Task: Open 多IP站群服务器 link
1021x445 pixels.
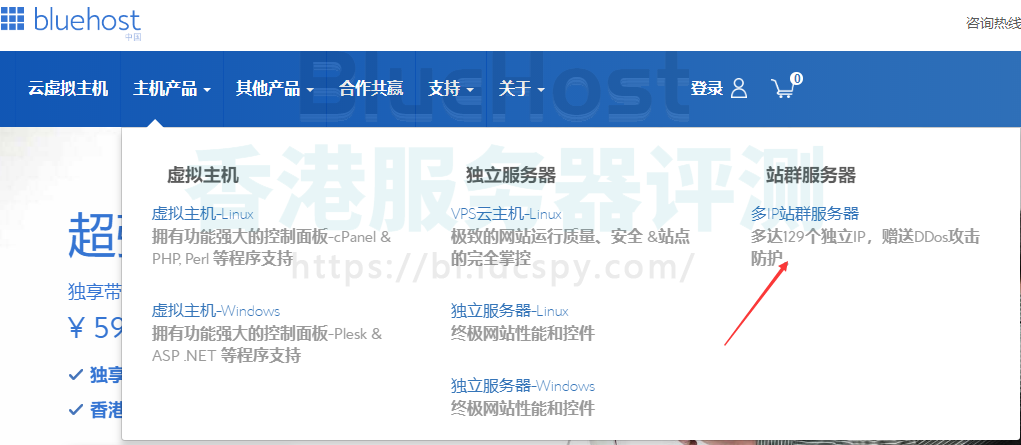Action: point(805,214)
